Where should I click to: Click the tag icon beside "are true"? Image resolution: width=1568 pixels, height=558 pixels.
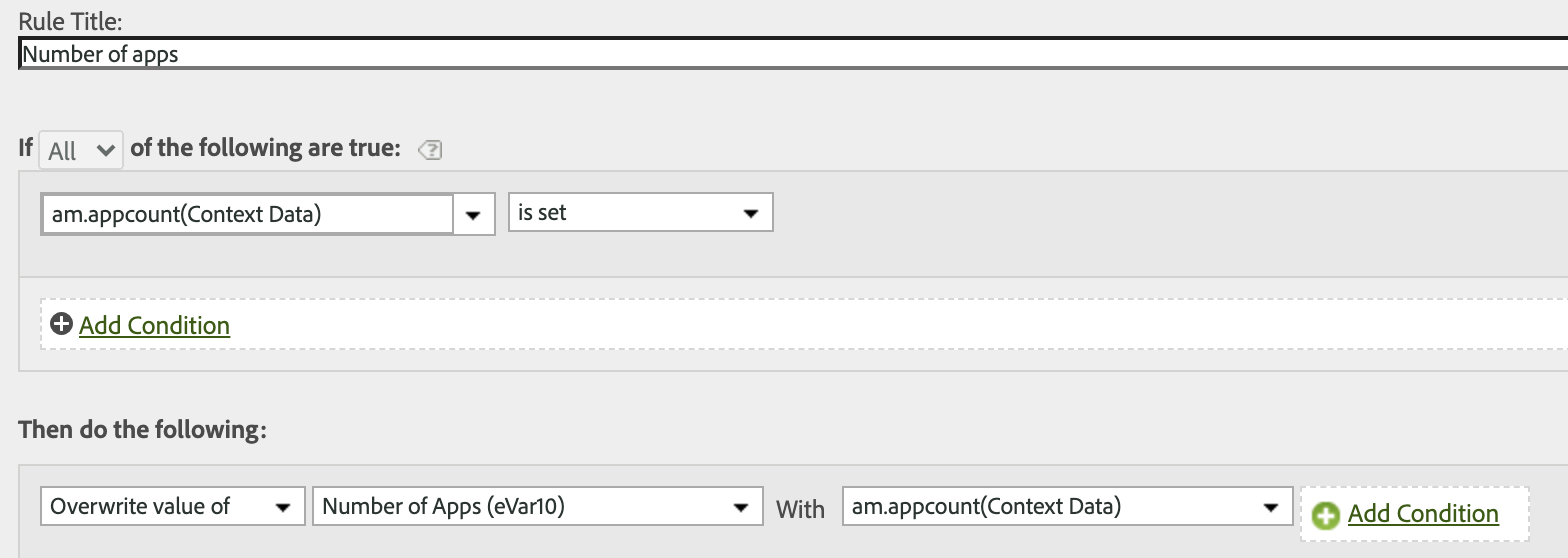coord(430,150)
